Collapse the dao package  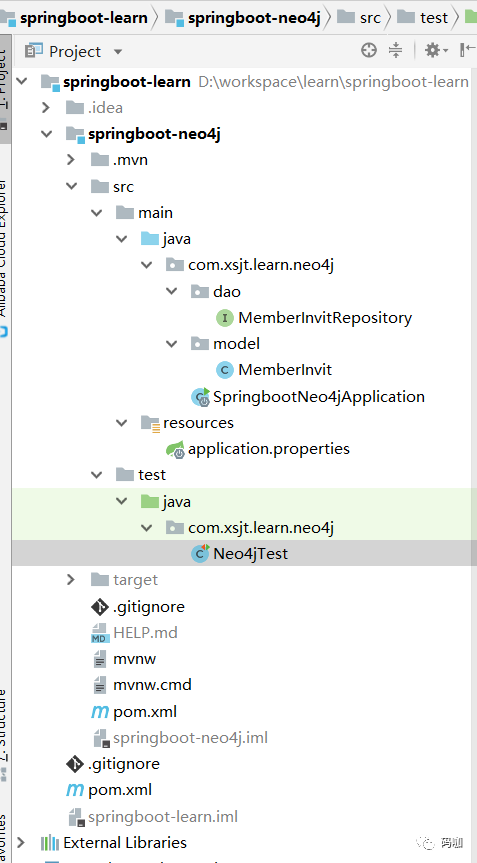pyautogui.click(x=172, y=292)
